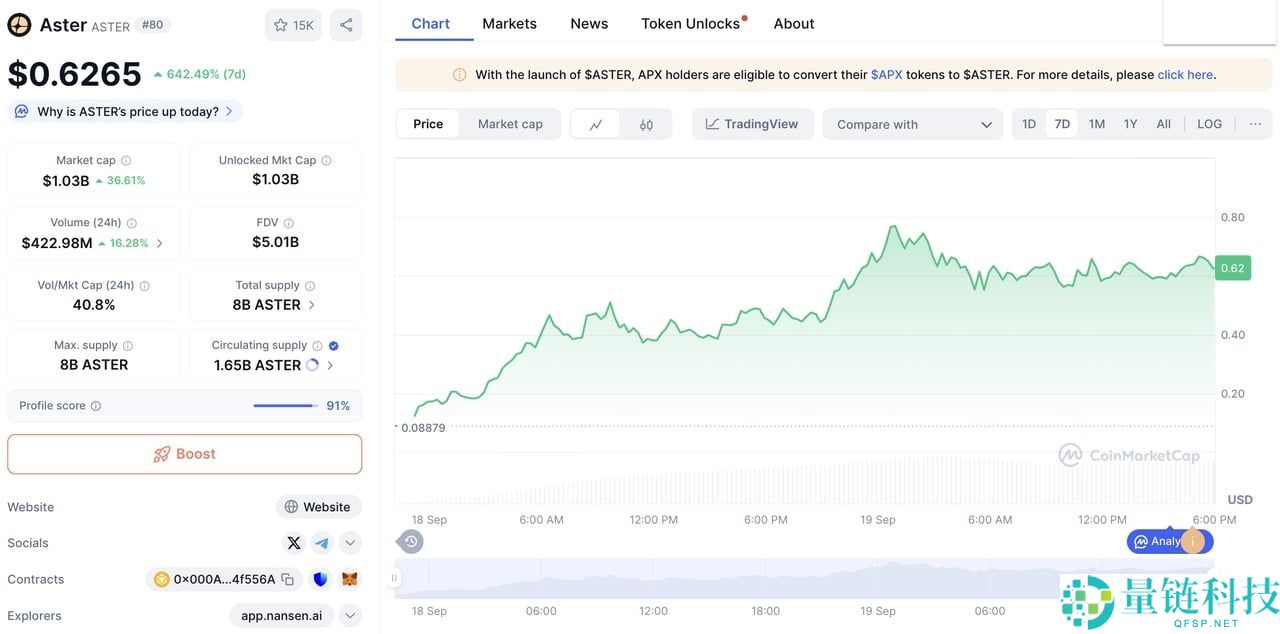The image size is (1280, 634).
Task: Toggle LOG scale on the chart
Action: [x=1209, y=124]
